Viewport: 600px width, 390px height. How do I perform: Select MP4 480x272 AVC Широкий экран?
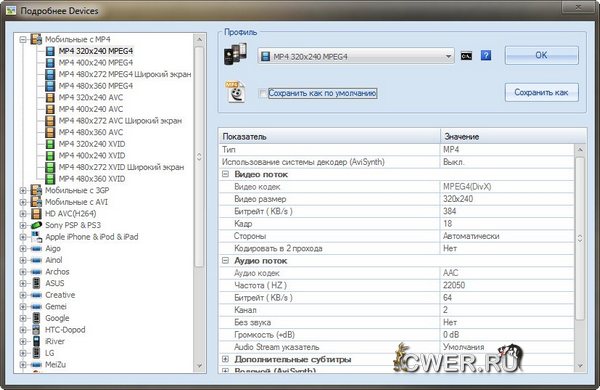coord(120,121)
